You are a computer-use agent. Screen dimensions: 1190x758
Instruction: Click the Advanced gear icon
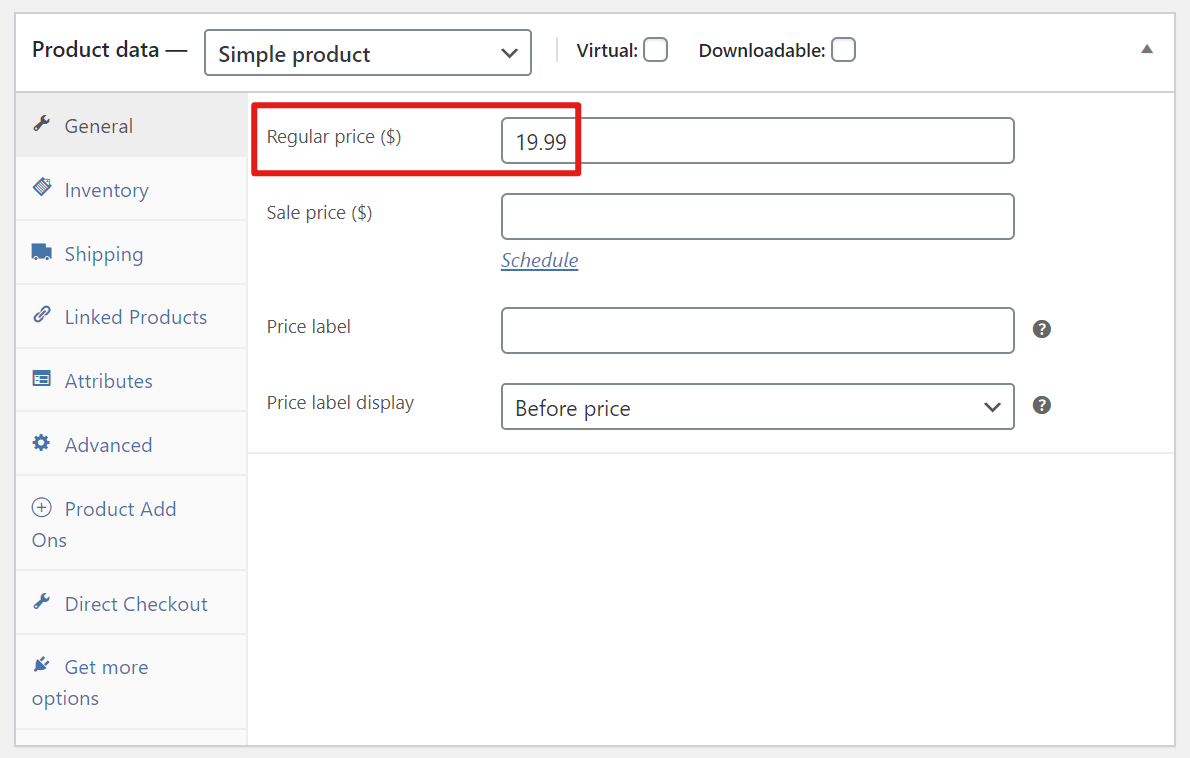42,442
